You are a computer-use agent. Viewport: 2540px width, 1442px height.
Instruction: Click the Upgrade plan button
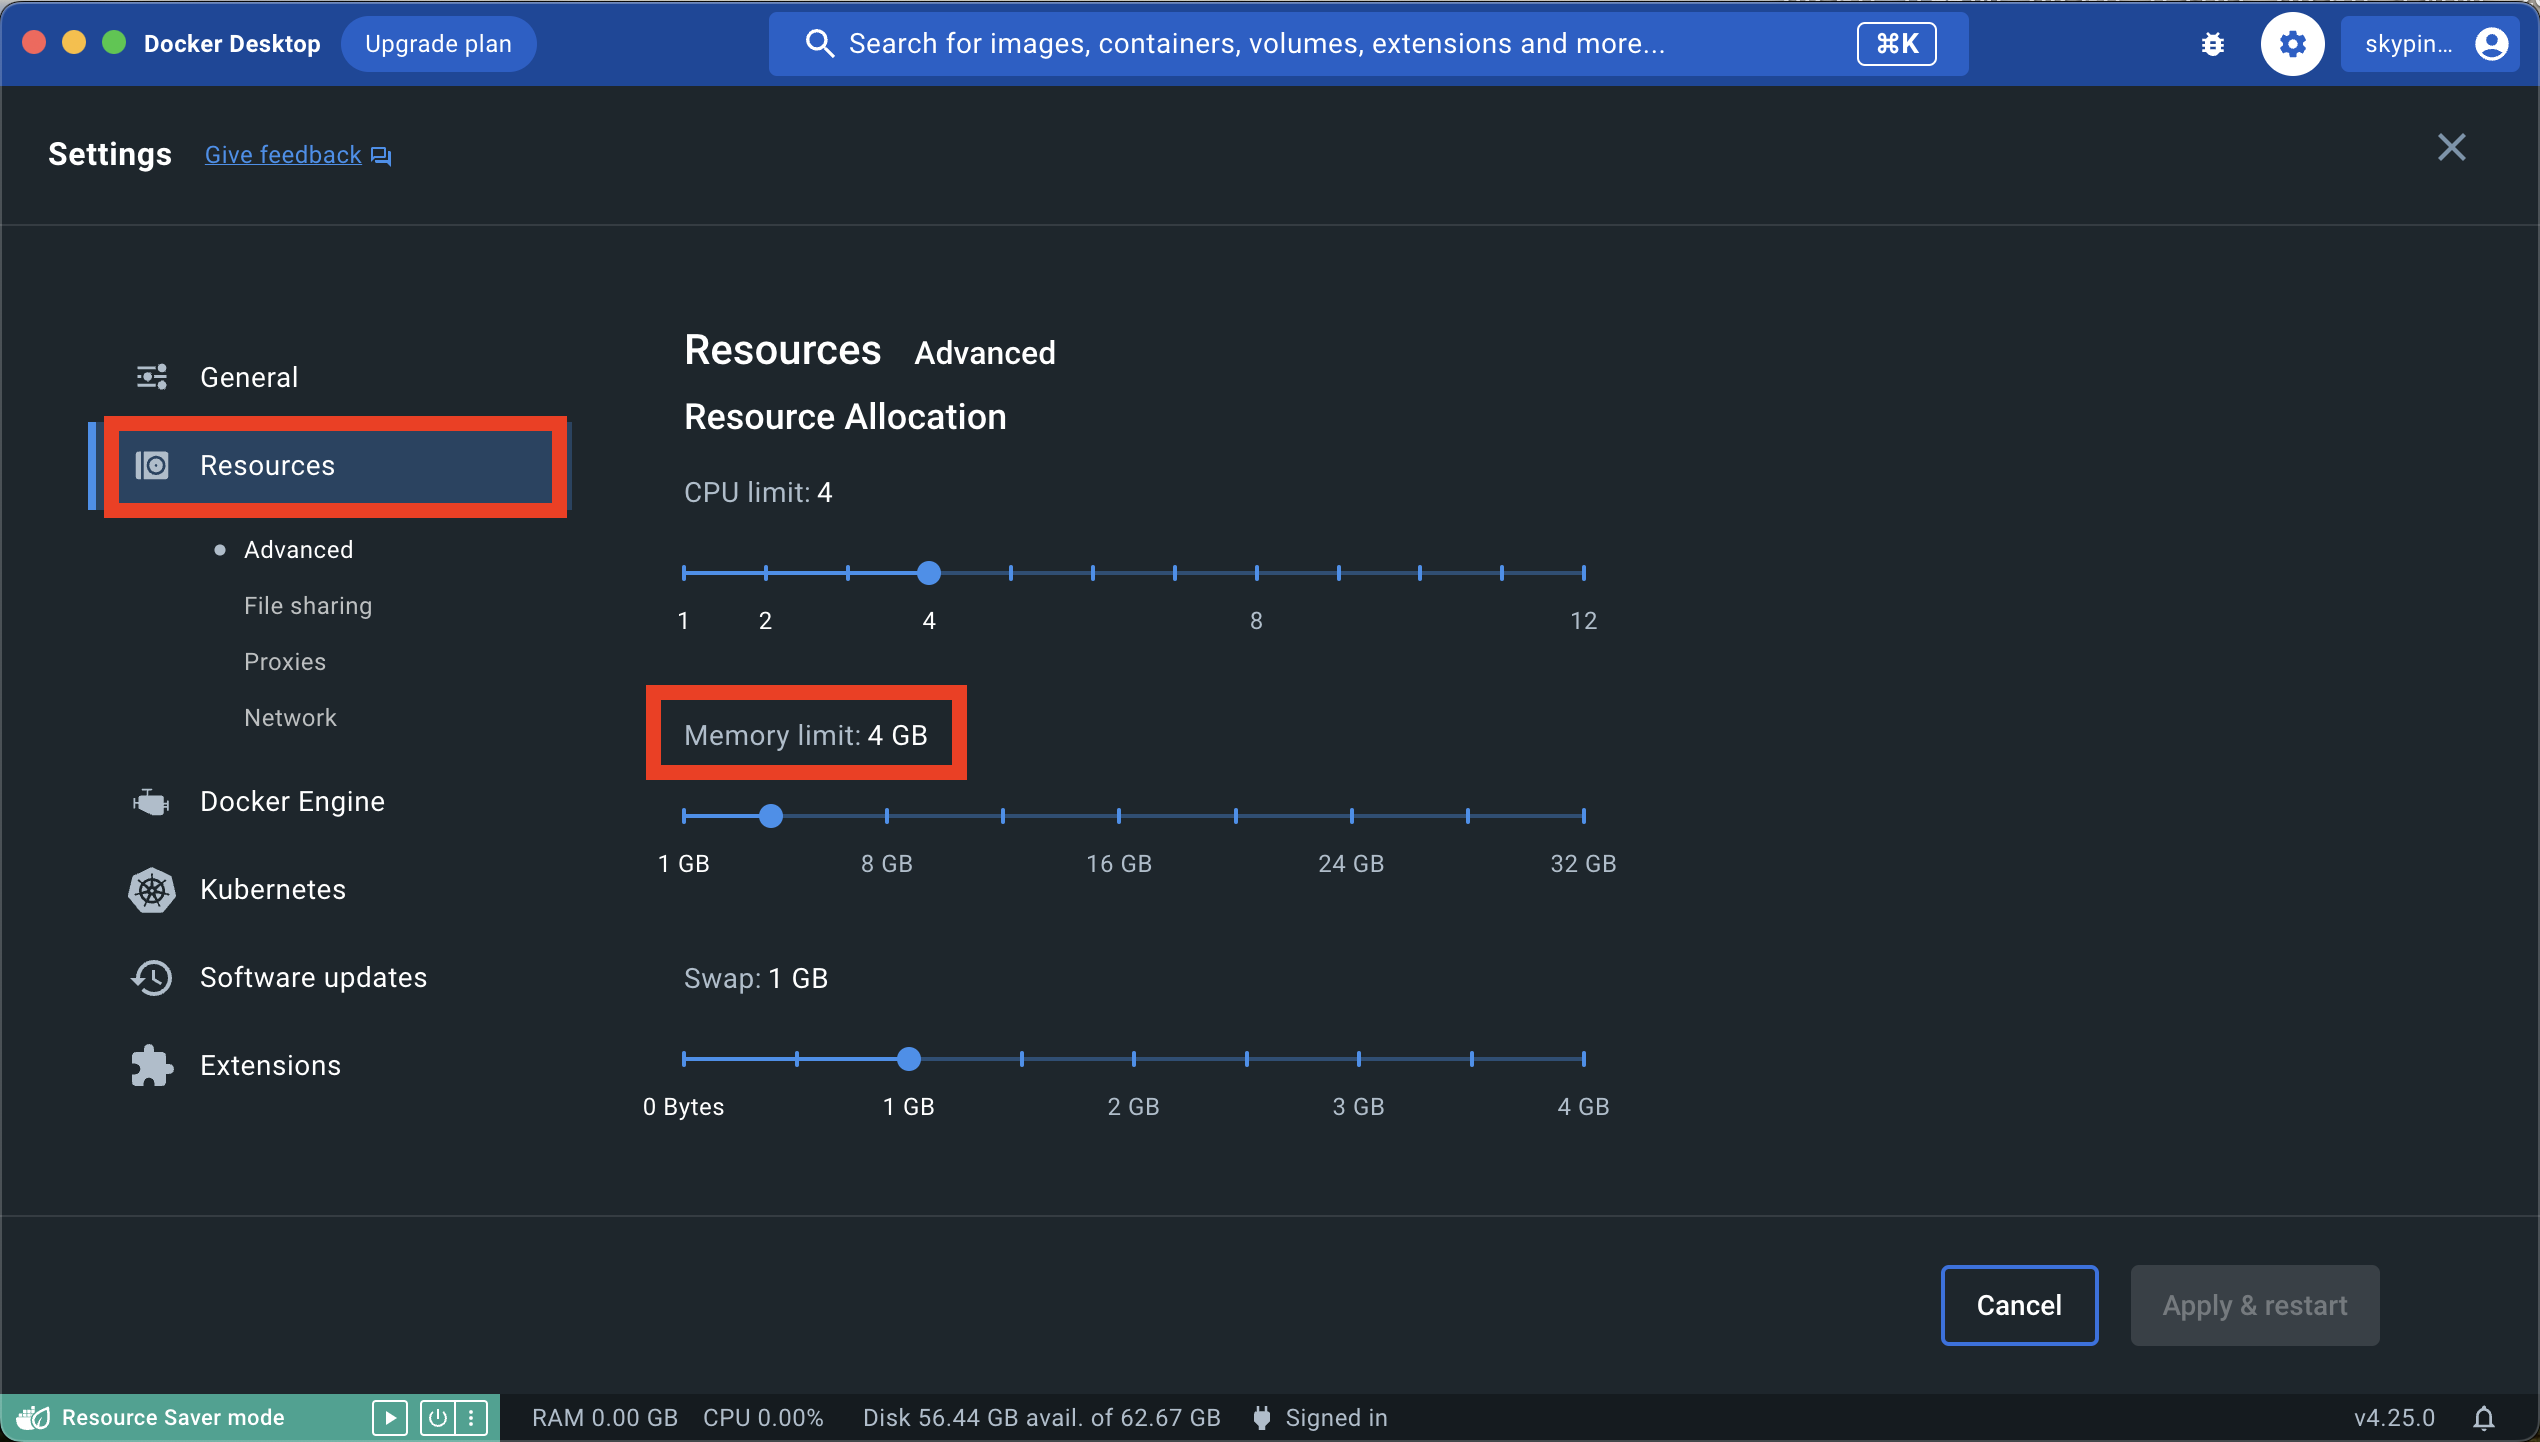pos(438,44)
